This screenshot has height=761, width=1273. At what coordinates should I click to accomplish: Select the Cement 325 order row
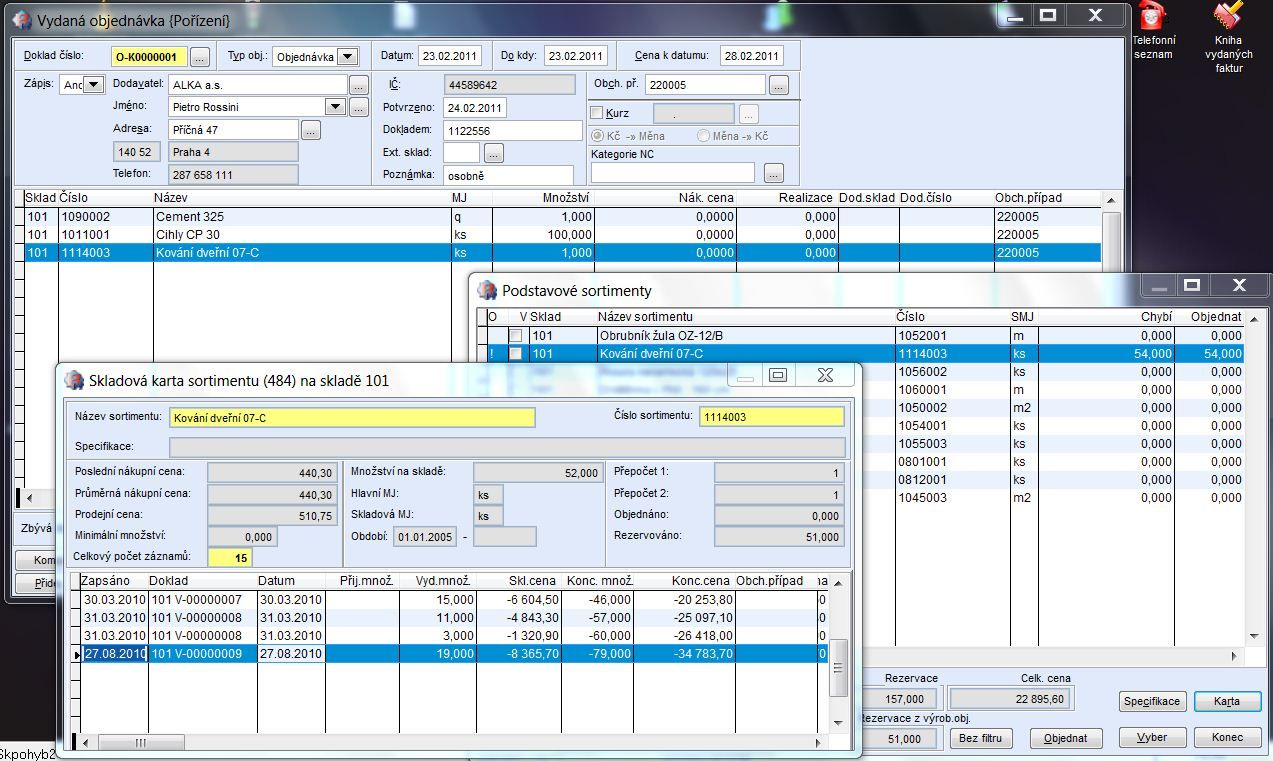coord(562,216)
